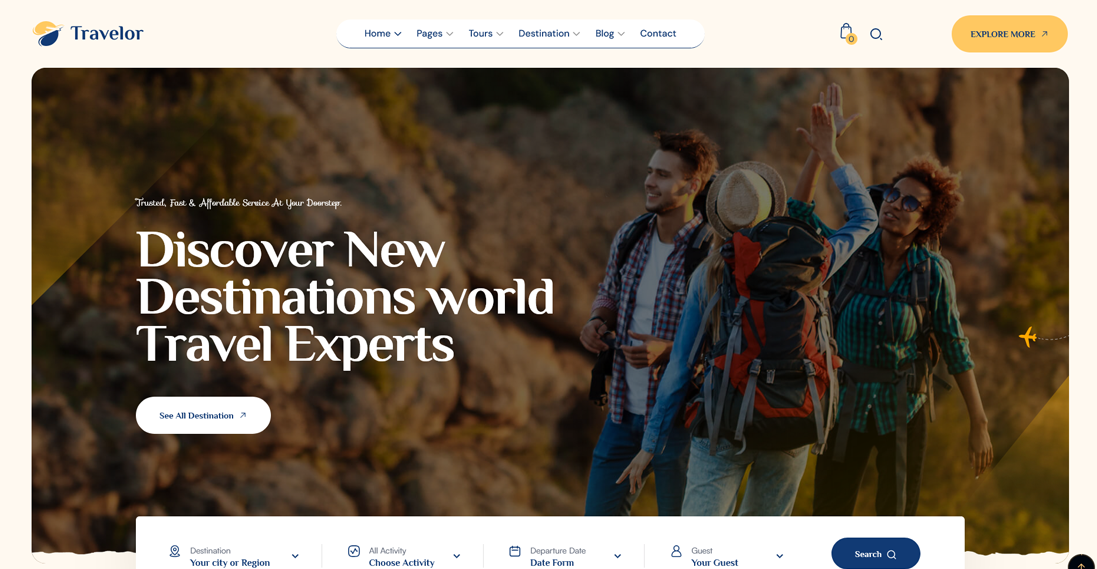Image resolution: width=1097 pixels, height=569 pixels.
Task: Open the Blog menu
Action: (x=610, y=34)
